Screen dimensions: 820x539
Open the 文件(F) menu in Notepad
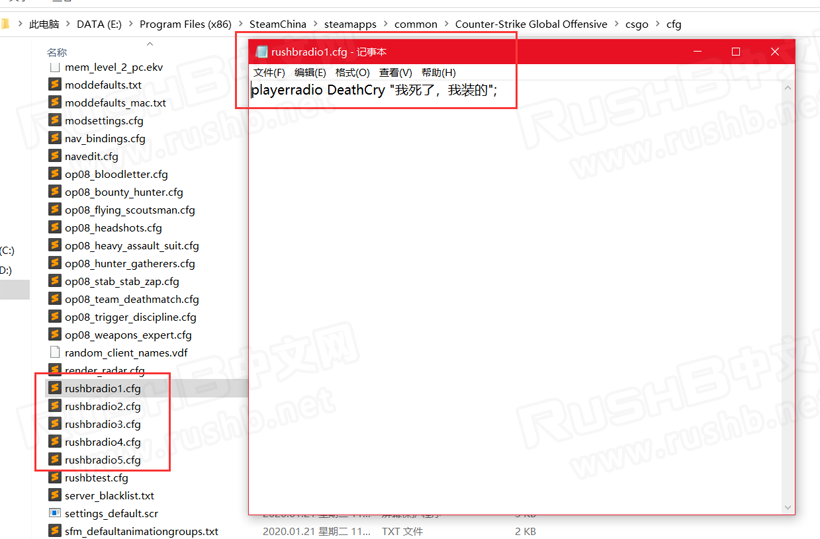tap(269, 73)
